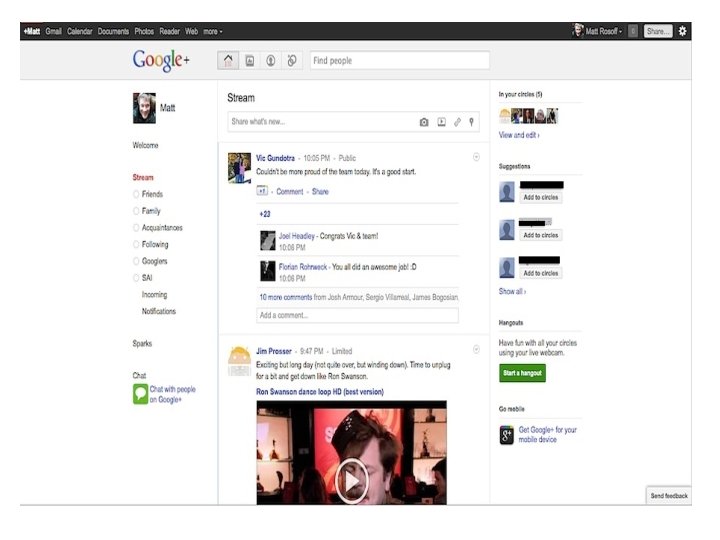Open Matt Rosoff account dropdown

point(604,31)
